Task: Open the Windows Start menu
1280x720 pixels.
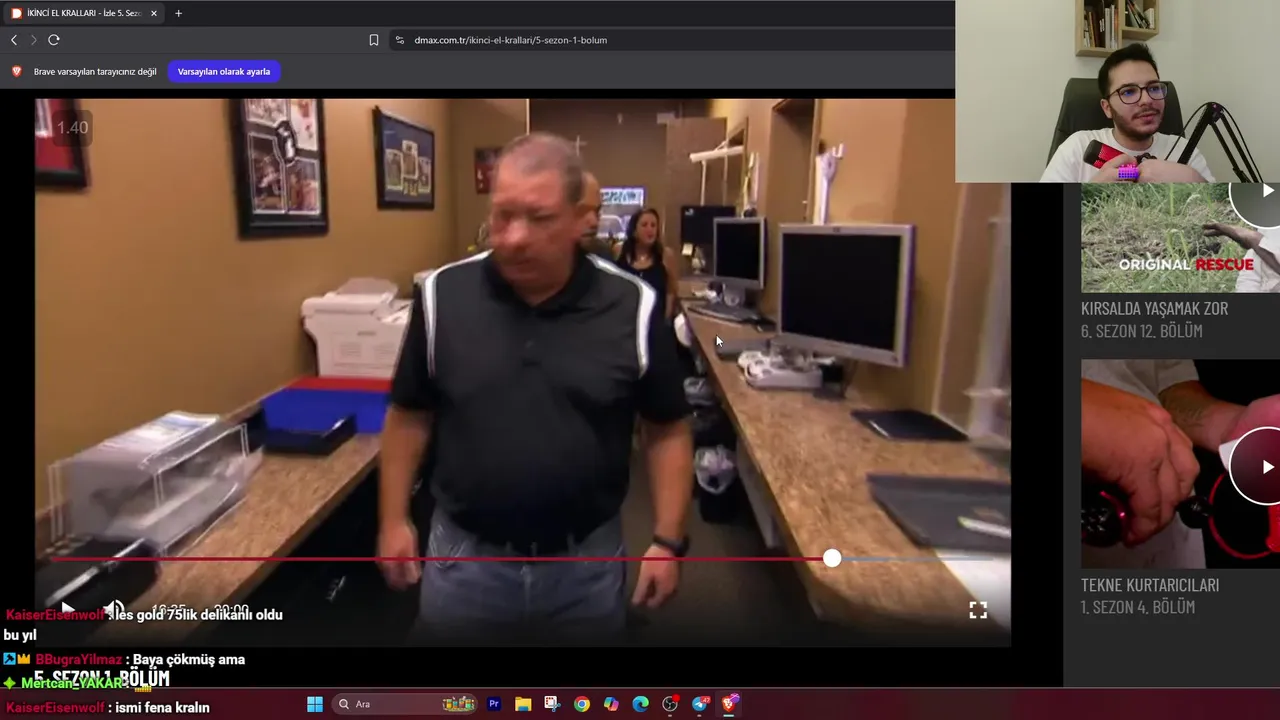Action: point(315,704)
